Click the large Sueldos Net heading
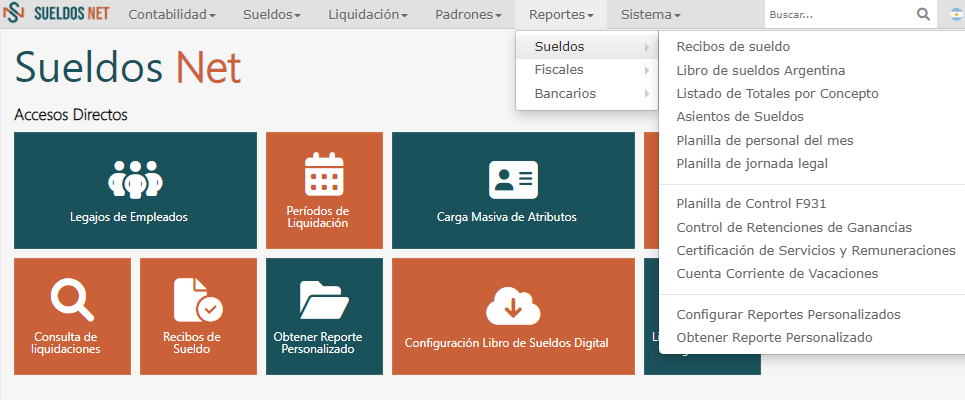 (127, 66)
